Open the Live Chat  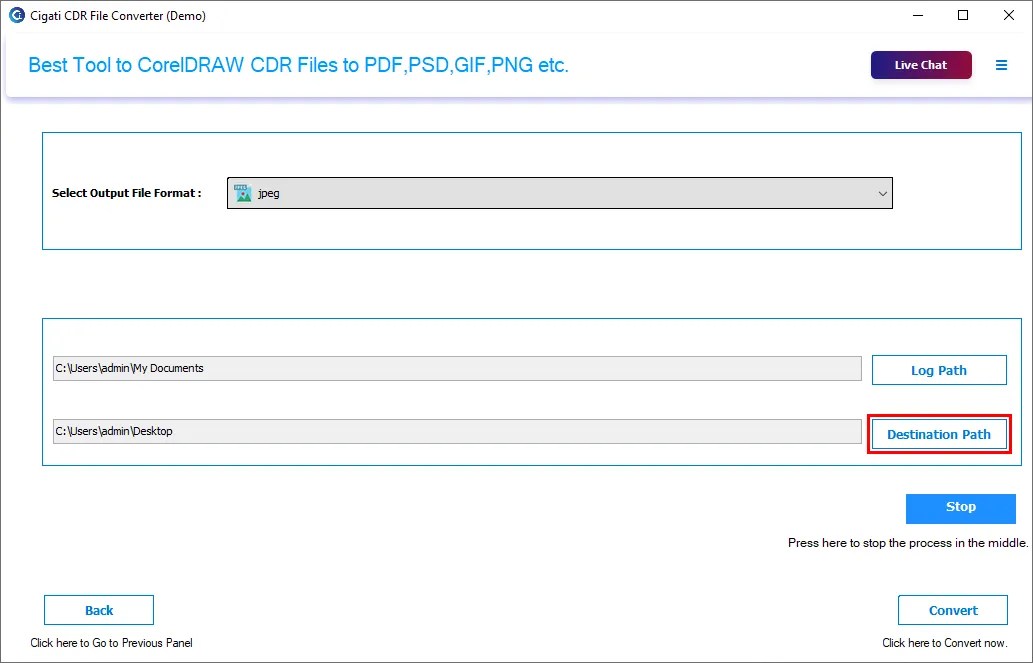[920, 64]
